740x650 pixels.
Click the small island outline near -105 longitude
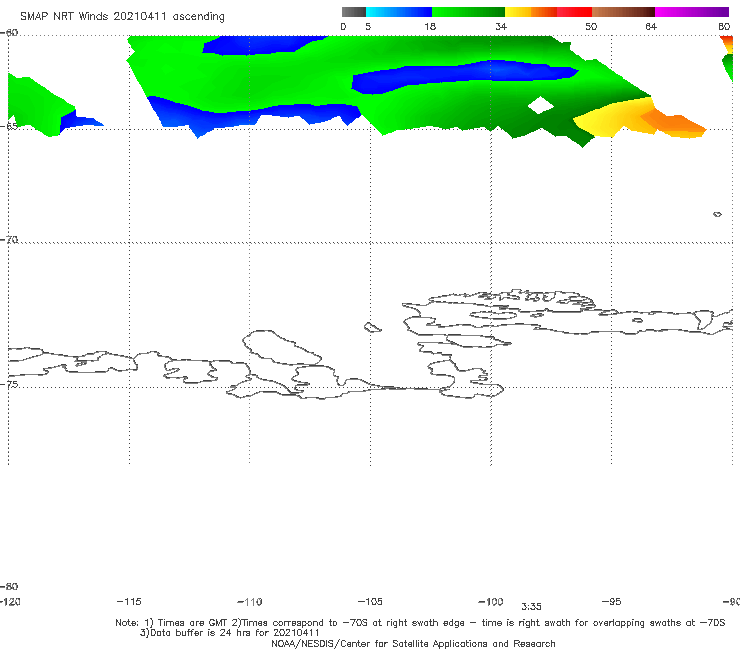(x=372, y=327)
